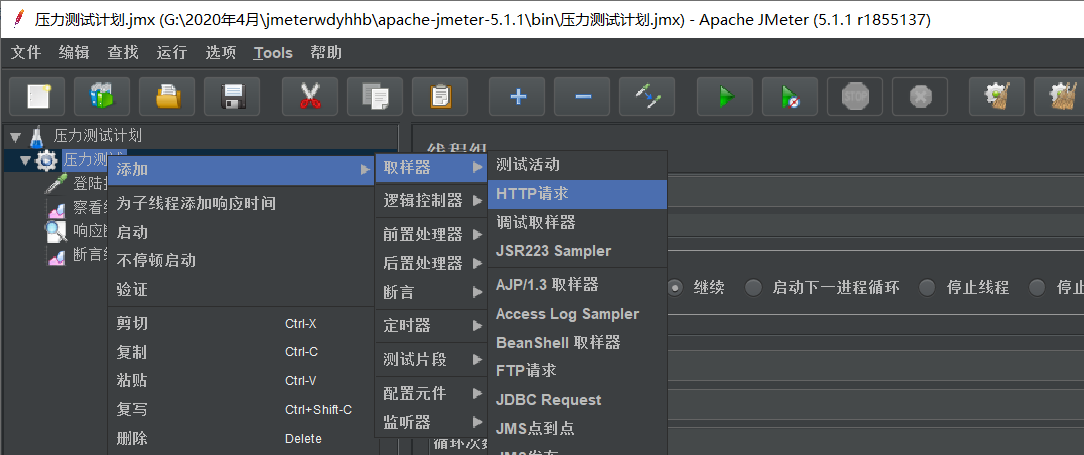The image size is (1084, 455).
Task: Expand the 前置处理器 submenu
Action: (431, 234)
